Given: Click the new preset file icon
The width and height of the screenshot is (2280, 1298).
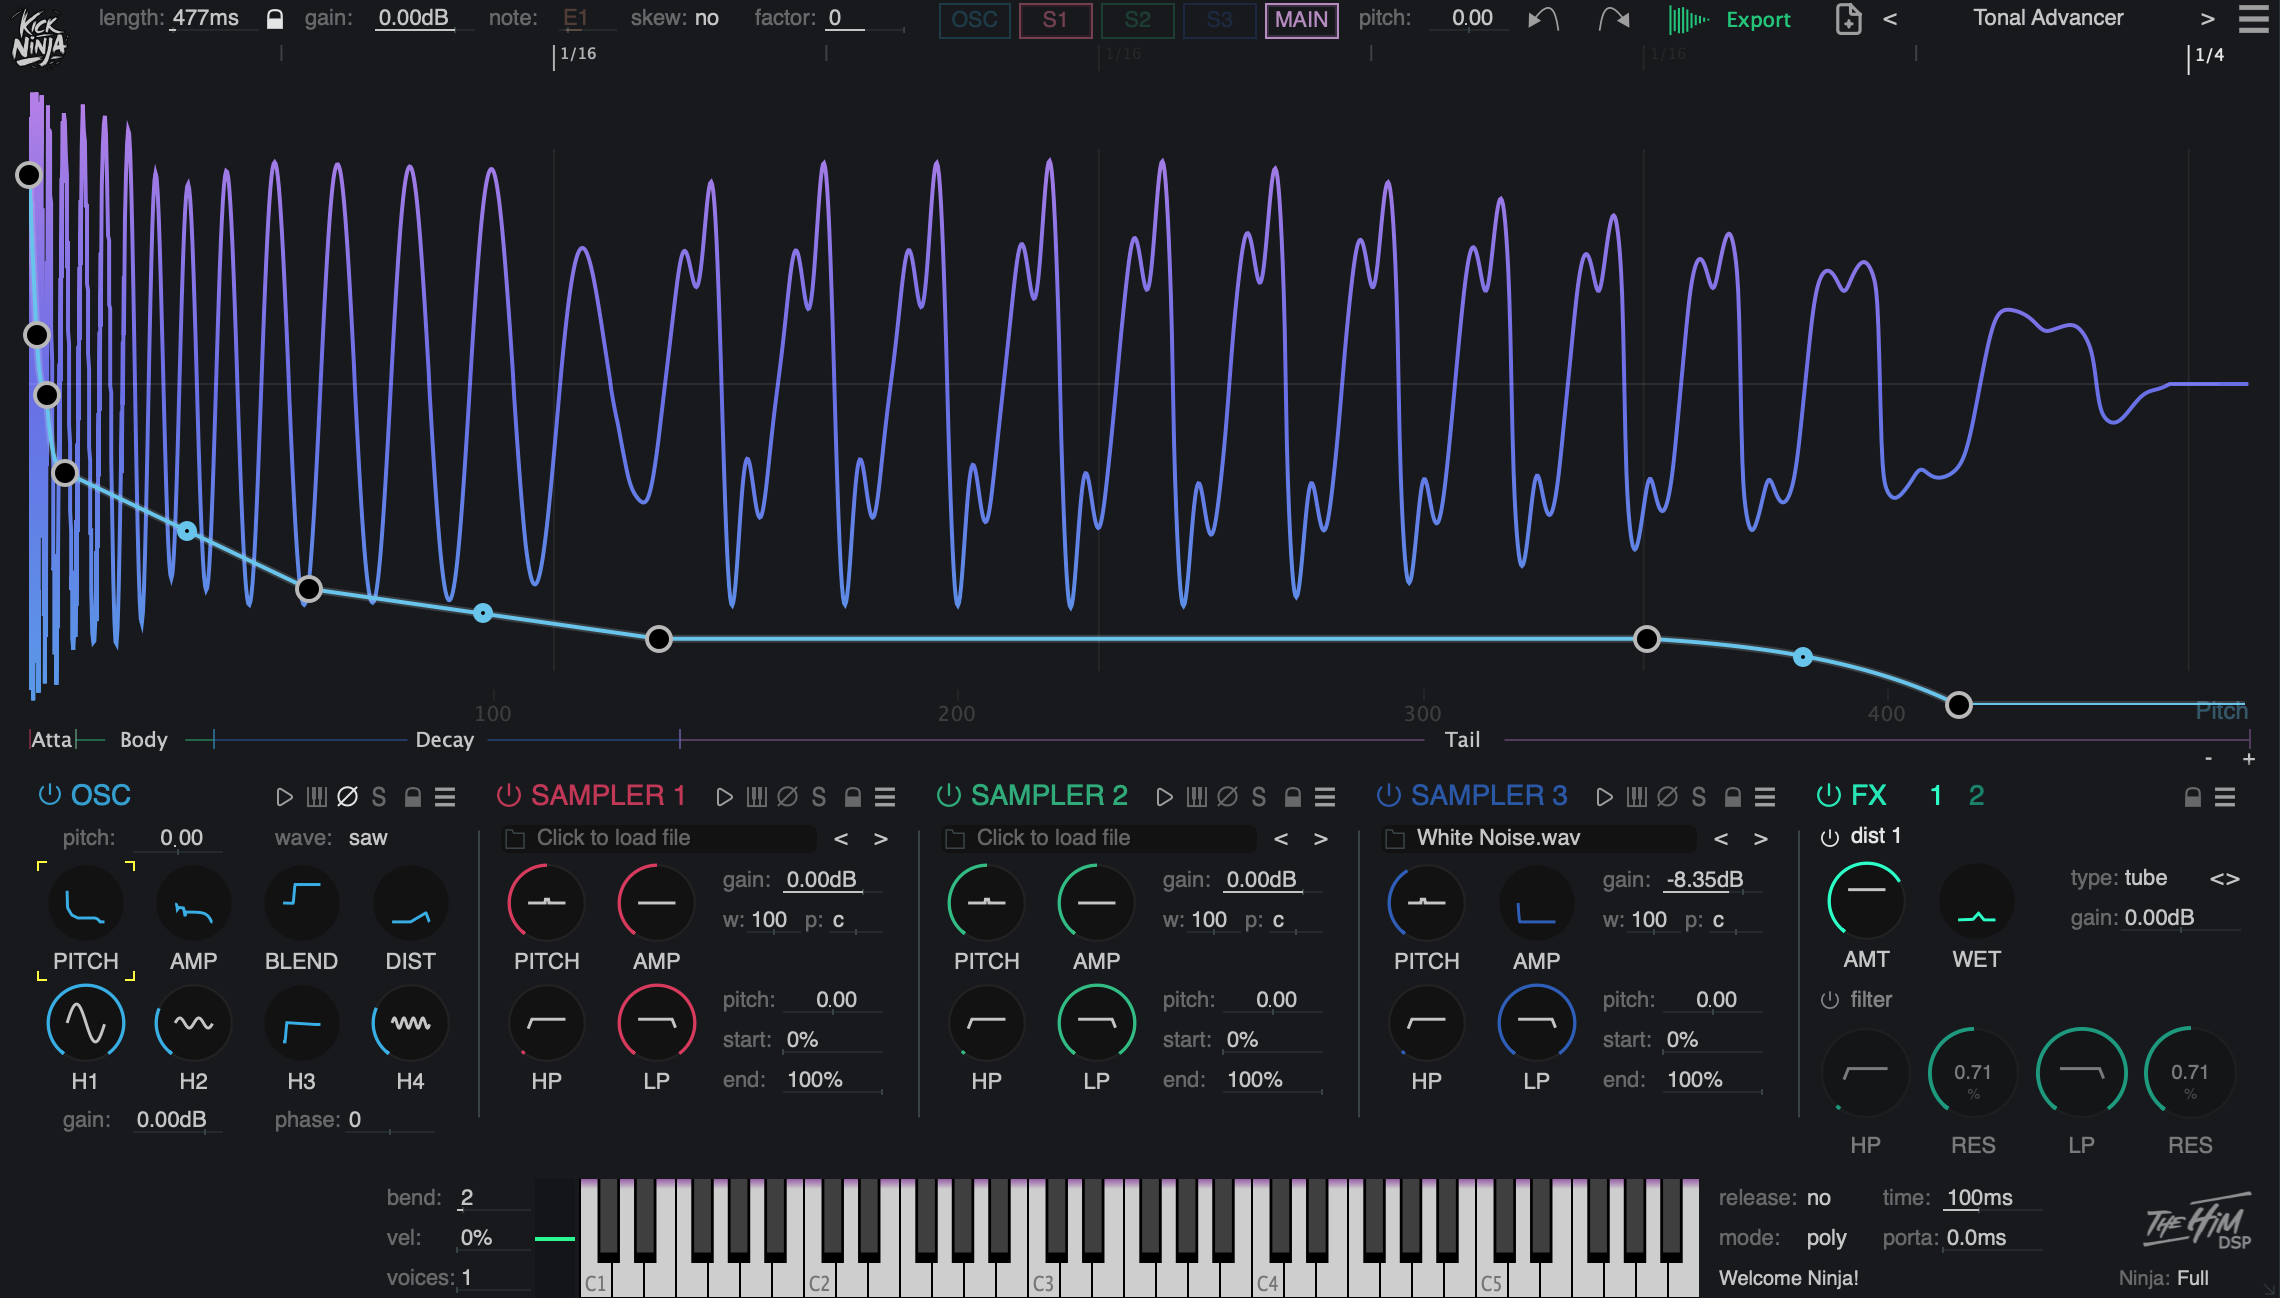Looking at the screenshot, I should (x=1848, y=19).
